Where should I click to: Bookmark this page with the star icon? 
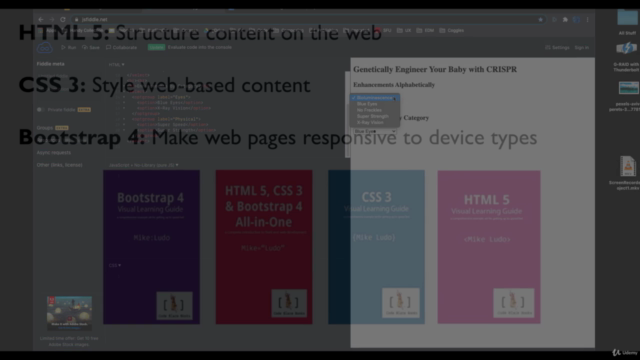[541, 20]
